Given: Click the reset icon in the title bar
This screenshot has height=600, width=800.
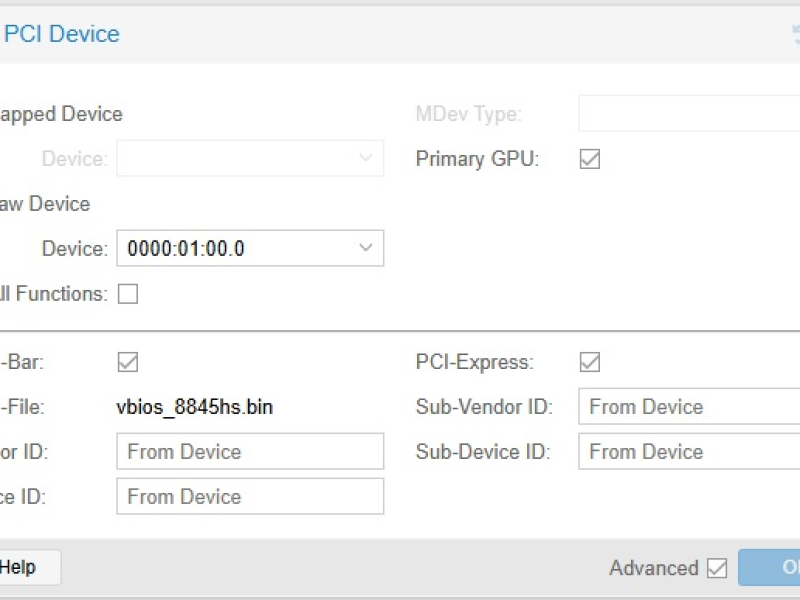Looking at the screenshot, I should (796, 35).
